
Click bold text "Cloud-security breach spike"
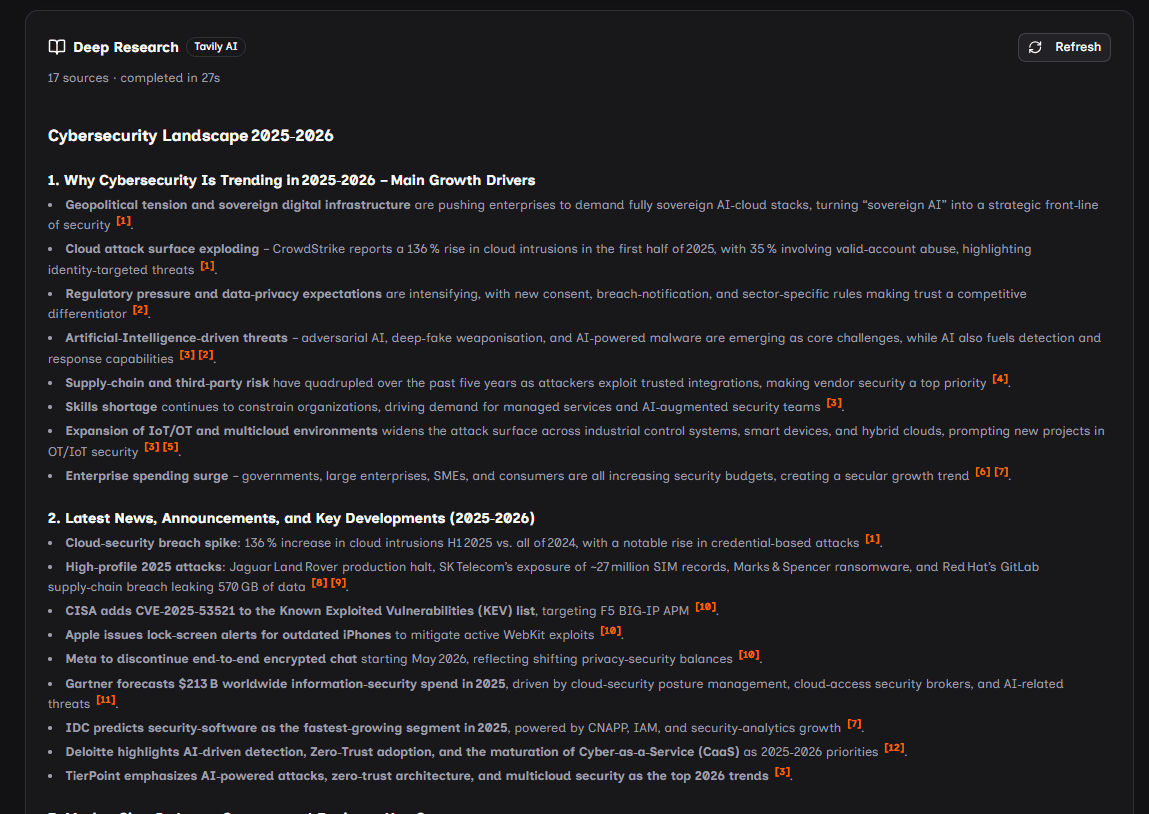pos(152,543)
